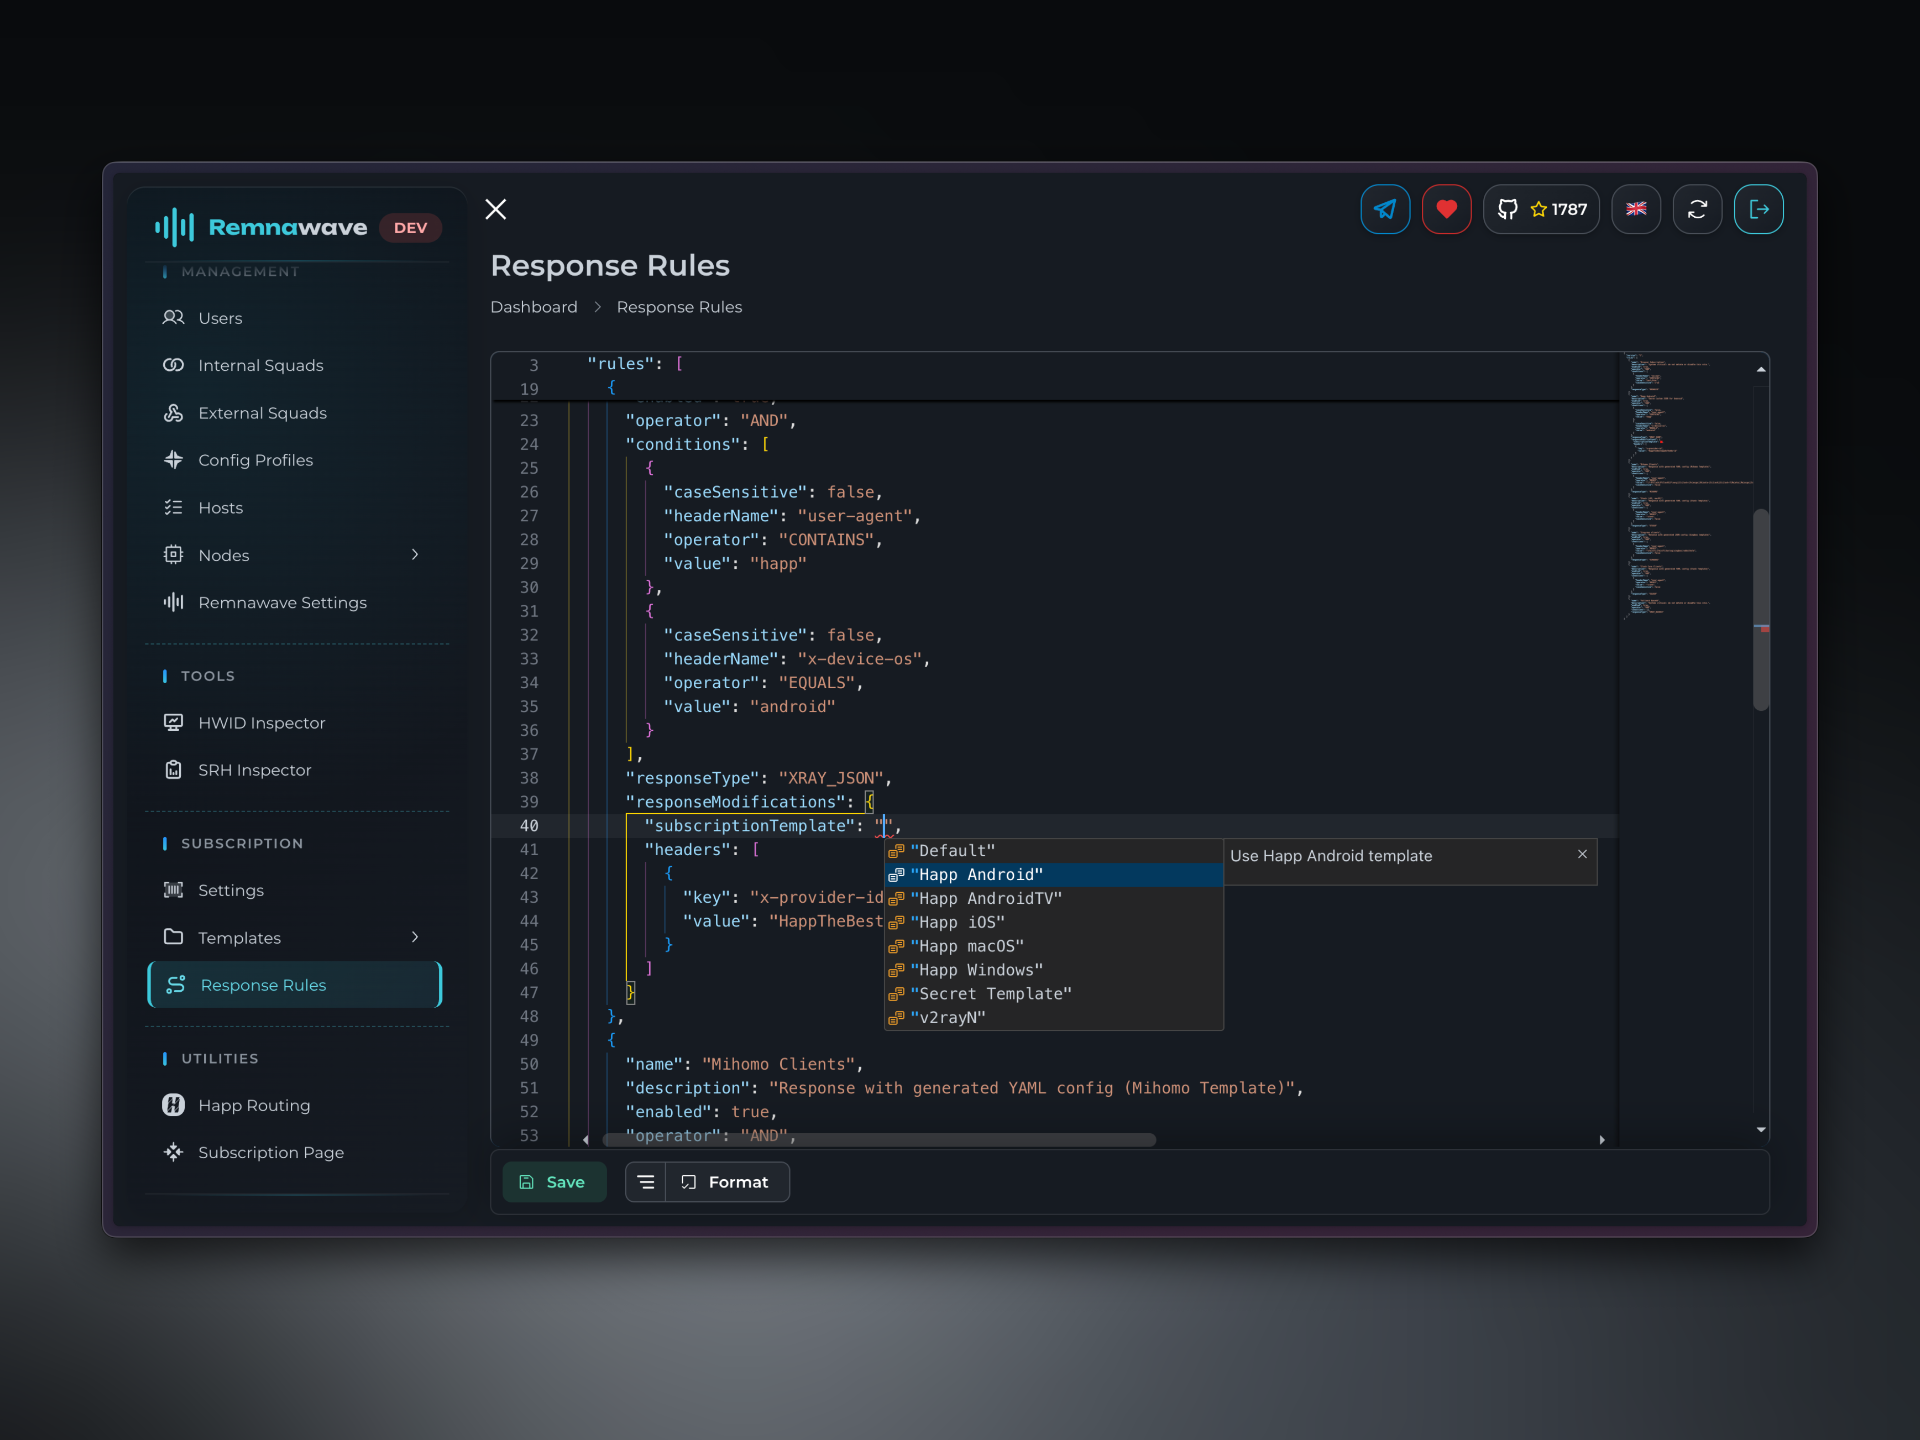The image size is (1920, 1440).
Task: Click the UK flag language icon
Action: [1636, 209]
